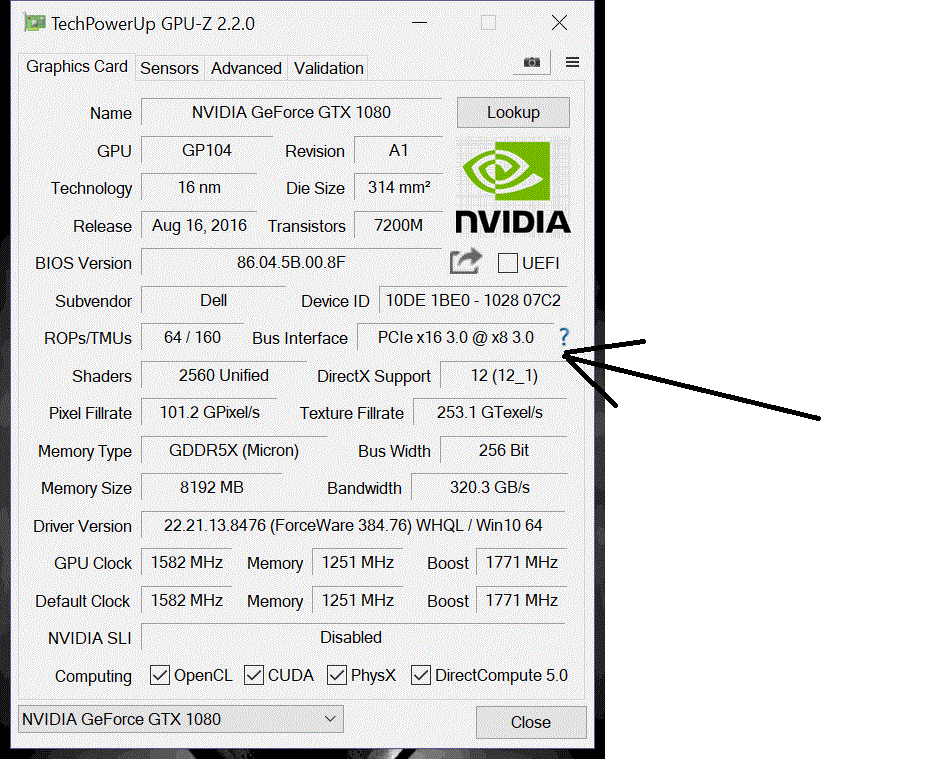Screen dimensions: 936x759
Task: Click the Driver Version label
Action: [x=82, y=526]
